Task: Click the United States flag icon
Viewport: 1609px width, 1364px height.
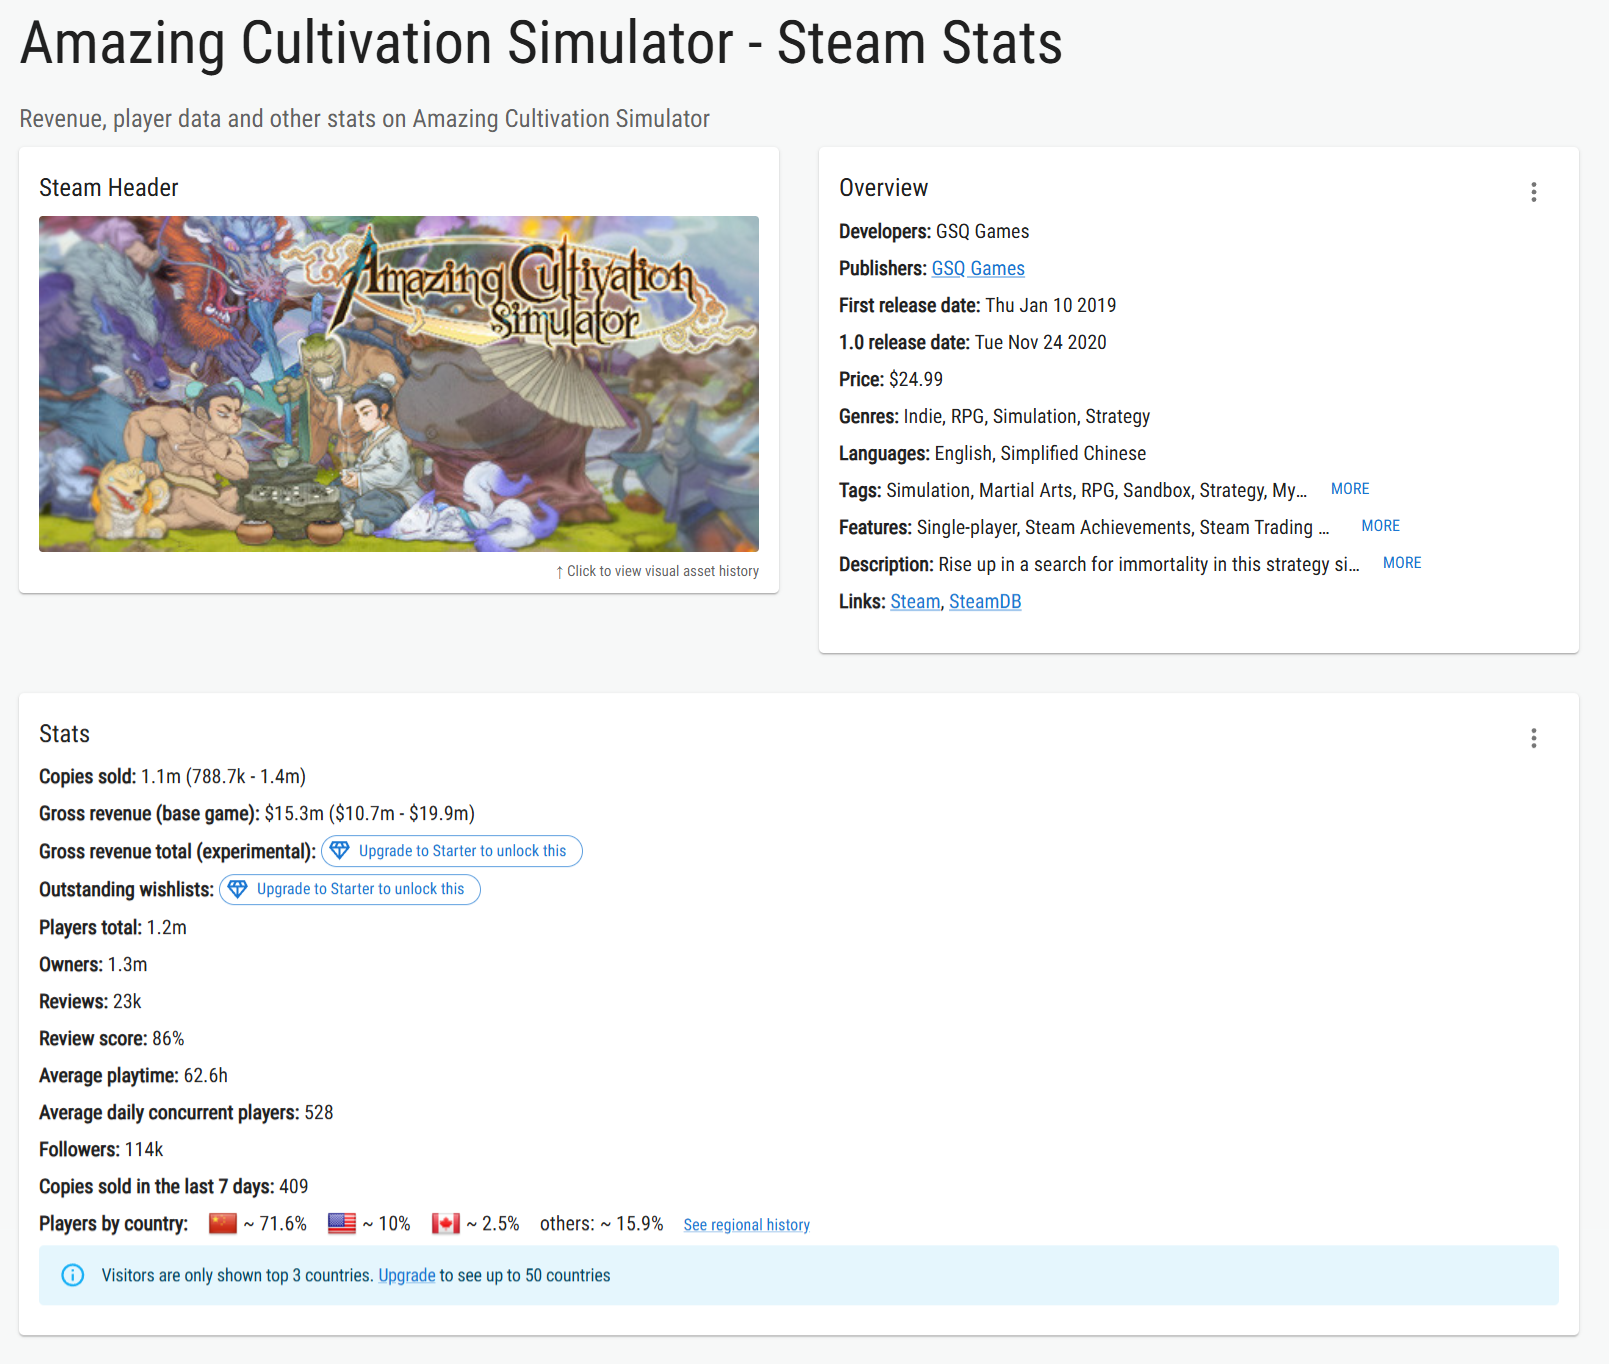Action: (x=342, y=1223)
